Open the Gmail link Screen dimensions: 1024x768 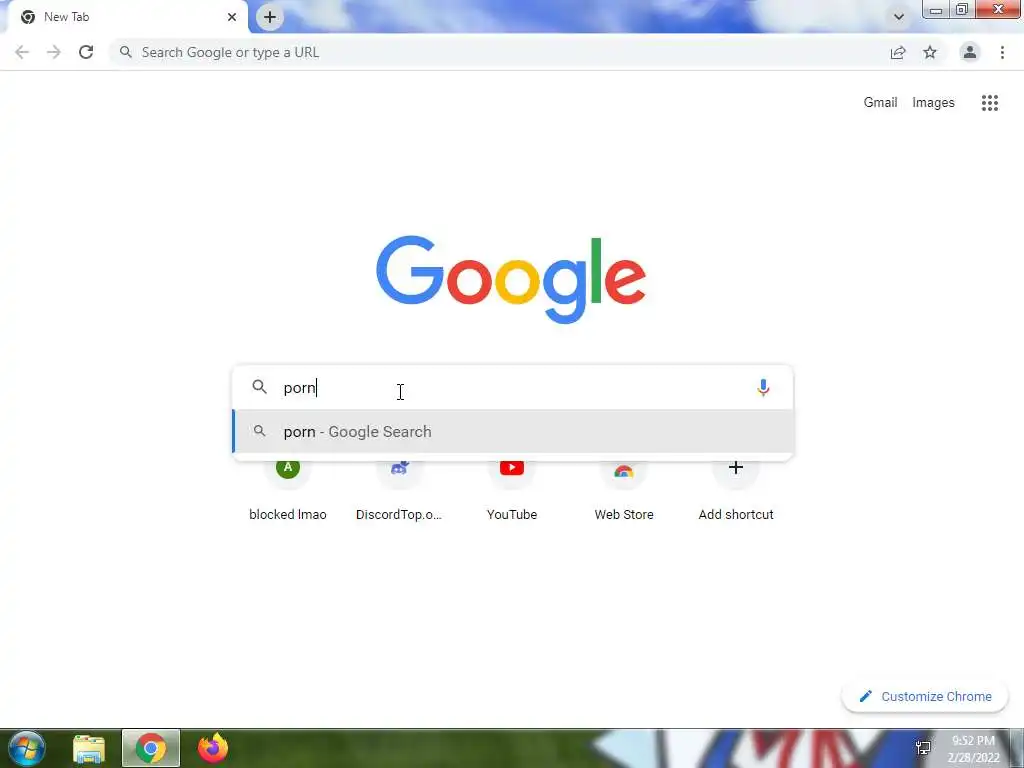(880, 103)
